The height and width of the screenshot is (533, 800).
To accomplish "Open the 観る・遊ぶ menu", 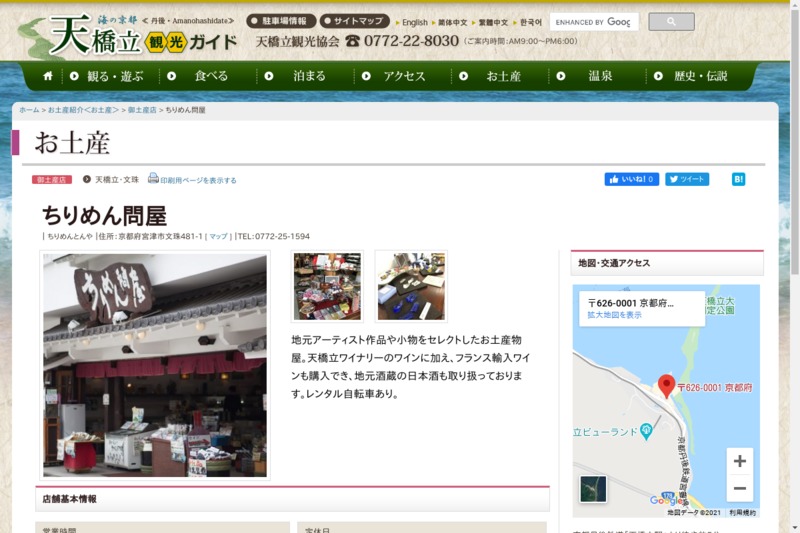I will pyautogui.click(x=106, y=76).
